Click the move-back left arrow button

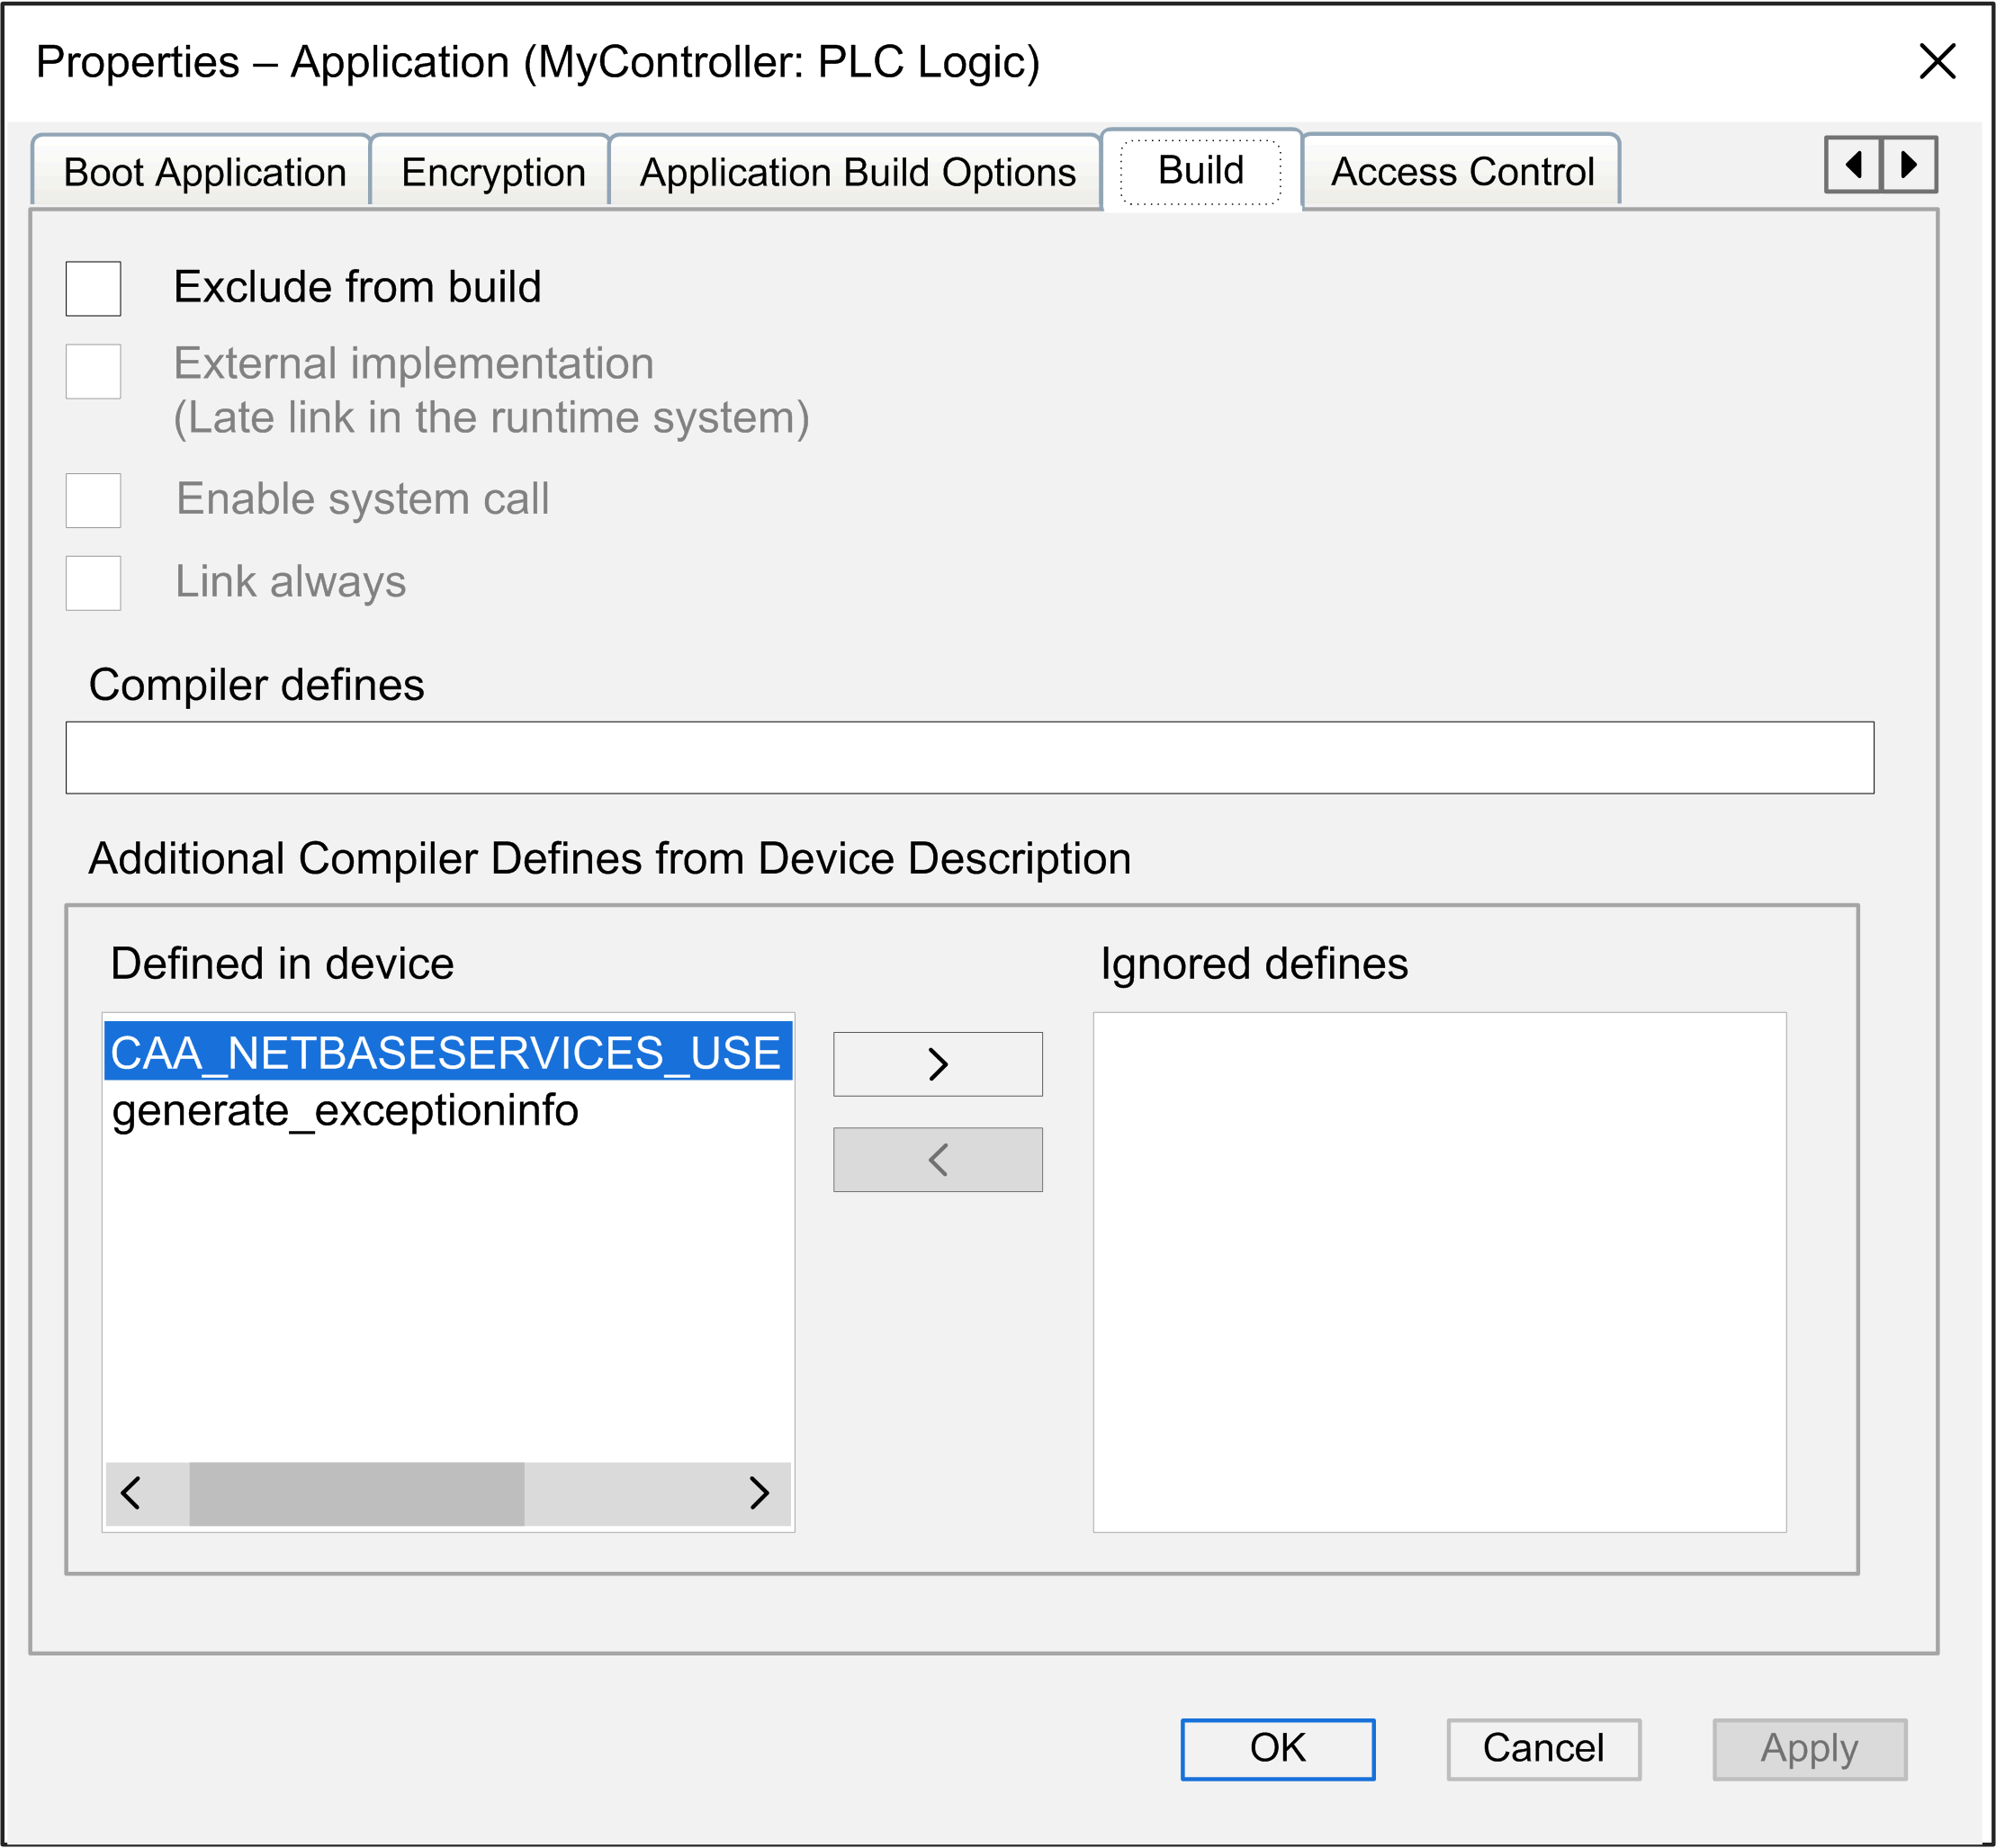click(x=937, y=1159)
